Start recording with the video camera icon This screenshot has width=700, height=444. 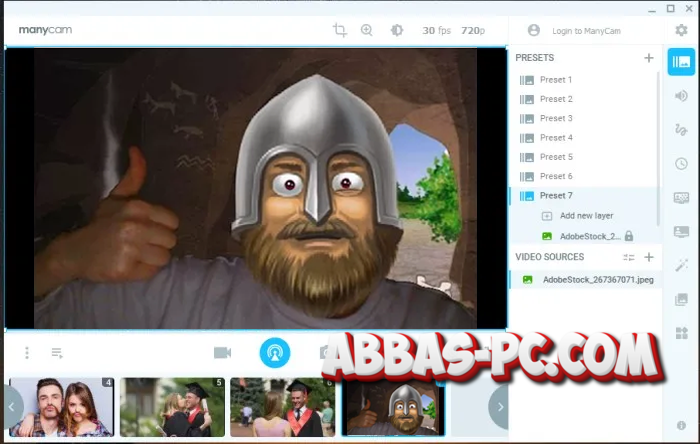pyautogui.click(x=222, y=352)
